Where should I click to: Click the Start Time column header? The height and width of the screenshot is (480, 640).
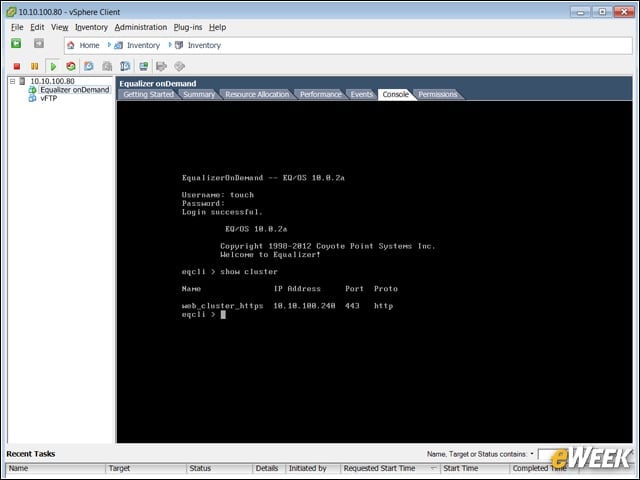pos(475,468)
